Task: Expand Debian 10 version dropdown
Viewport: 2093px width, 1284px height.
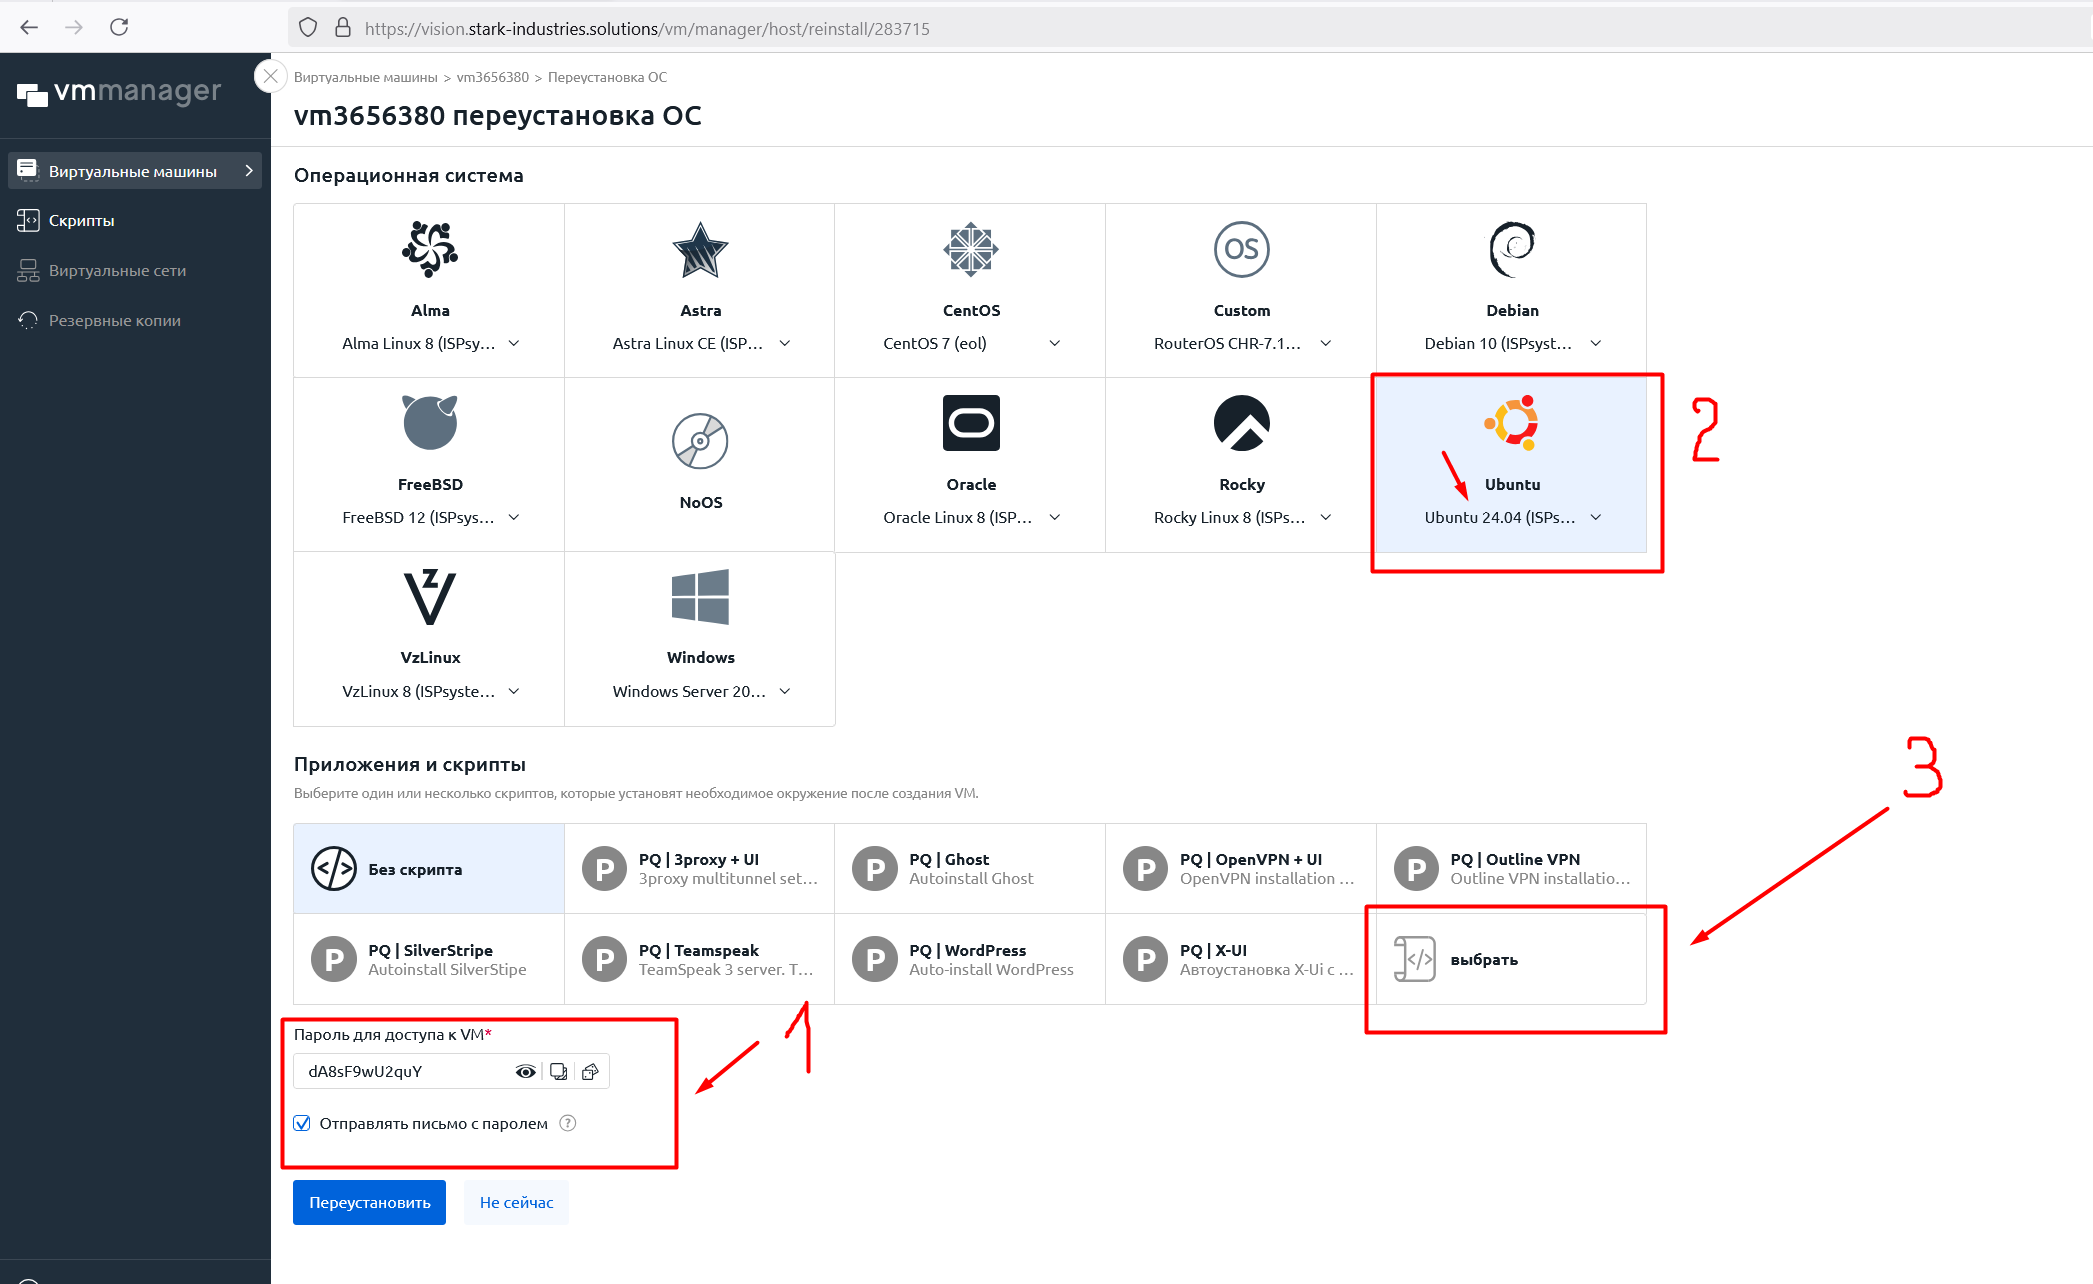Action: pyautogui.click(x=1513, y=343)
